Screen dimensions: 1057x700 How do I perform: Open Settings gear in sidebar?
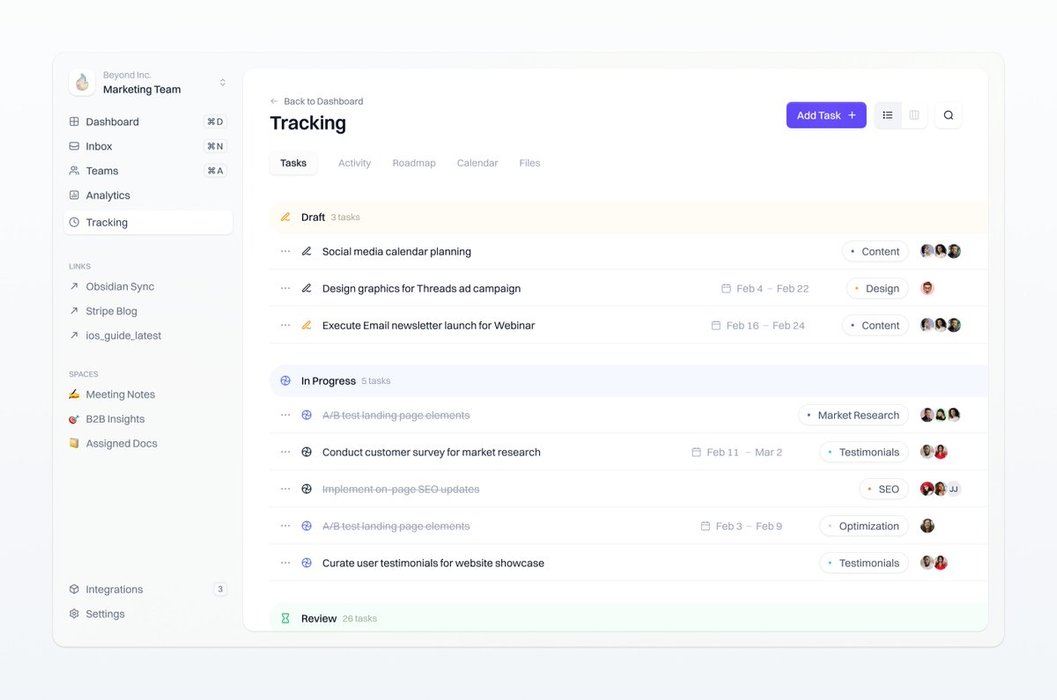[74, 614]
